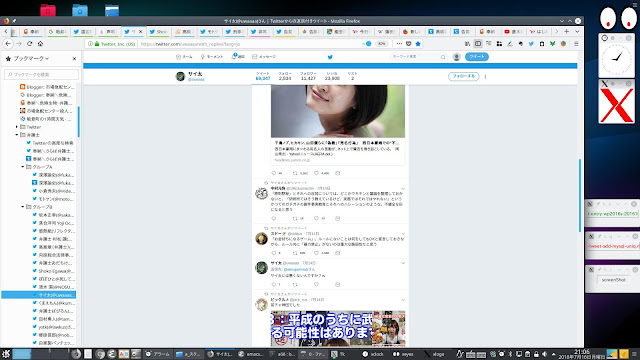Open the emacs taskbar entry
The width and height of the screenshot is (640, 360).
click(x=251, y=354)
